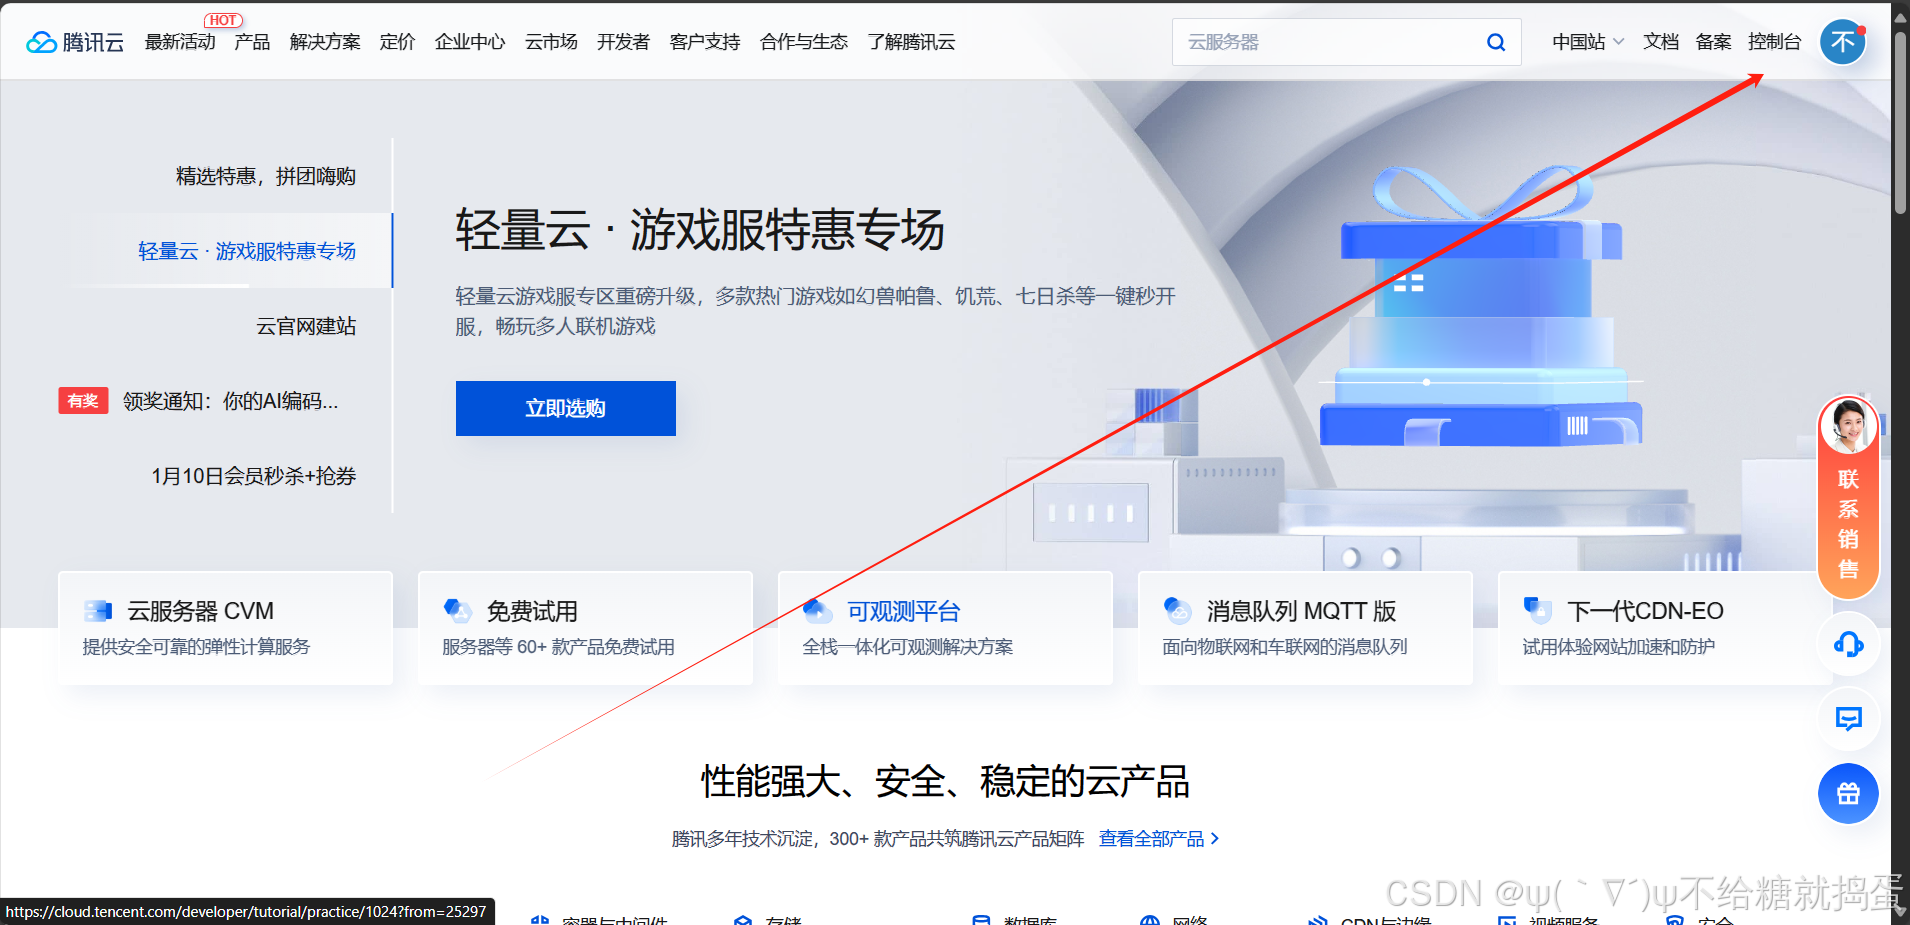
Task: Open the 下一代CDN-EO product card
Action: pos(1665,628)
